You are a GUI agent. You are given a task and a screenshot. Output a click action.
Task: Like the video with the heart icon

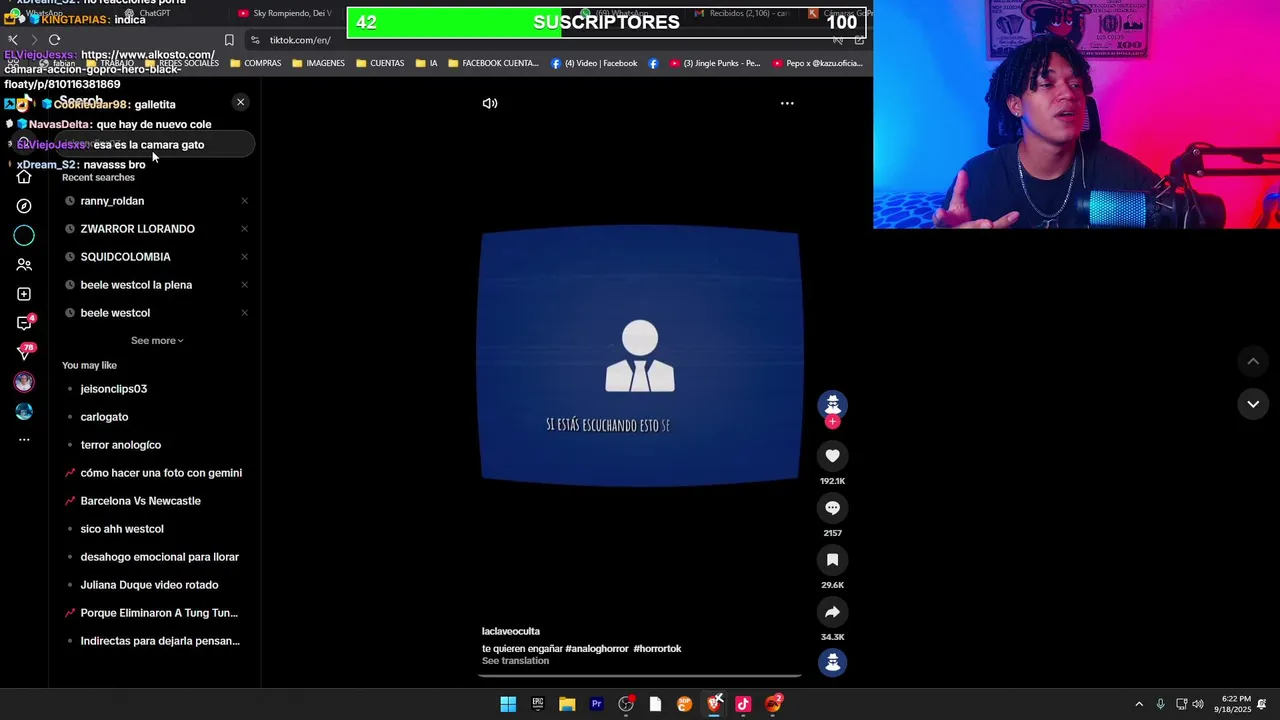pos(832,456)
